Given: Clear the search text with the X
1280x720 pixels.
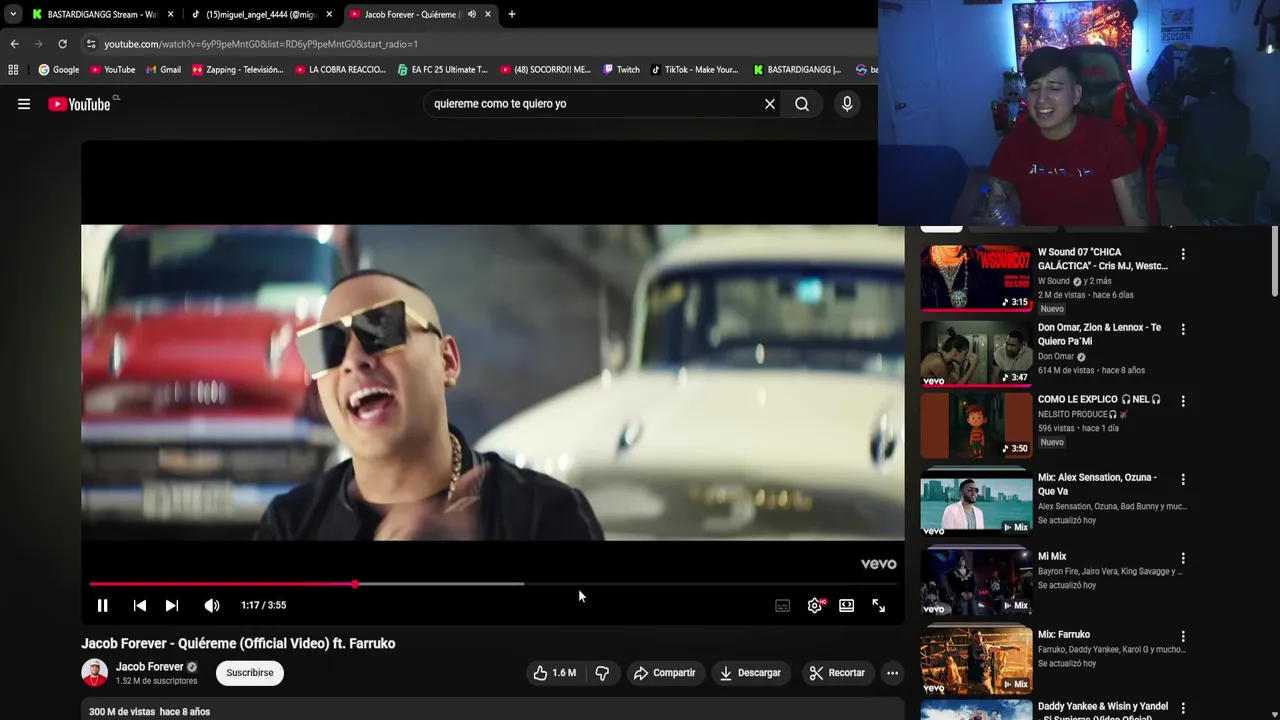Looking at the screenshot, I should [770, 104].
